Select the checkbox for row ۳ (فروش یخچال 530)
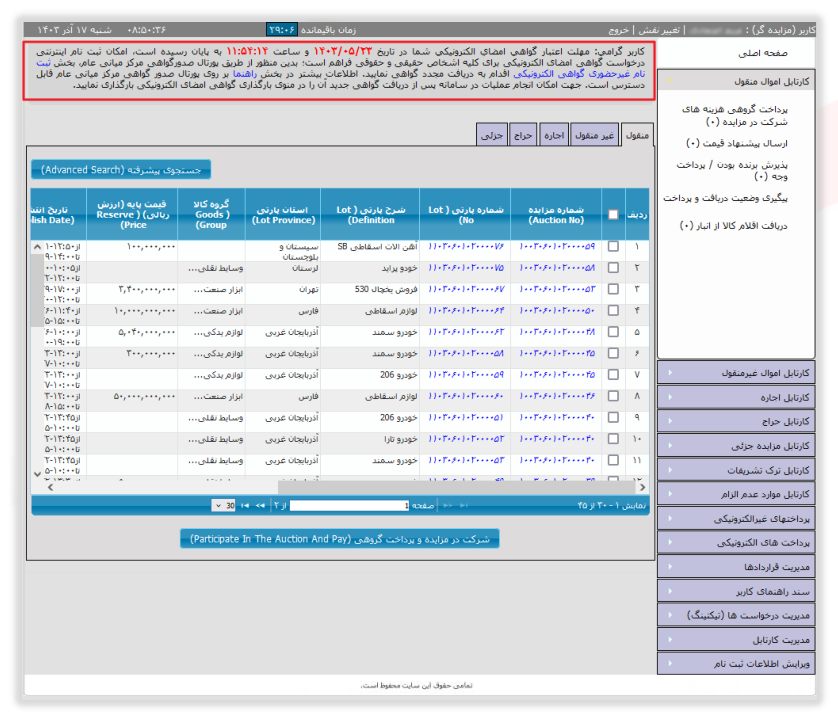838x721 pixels. tap(613, 289)
